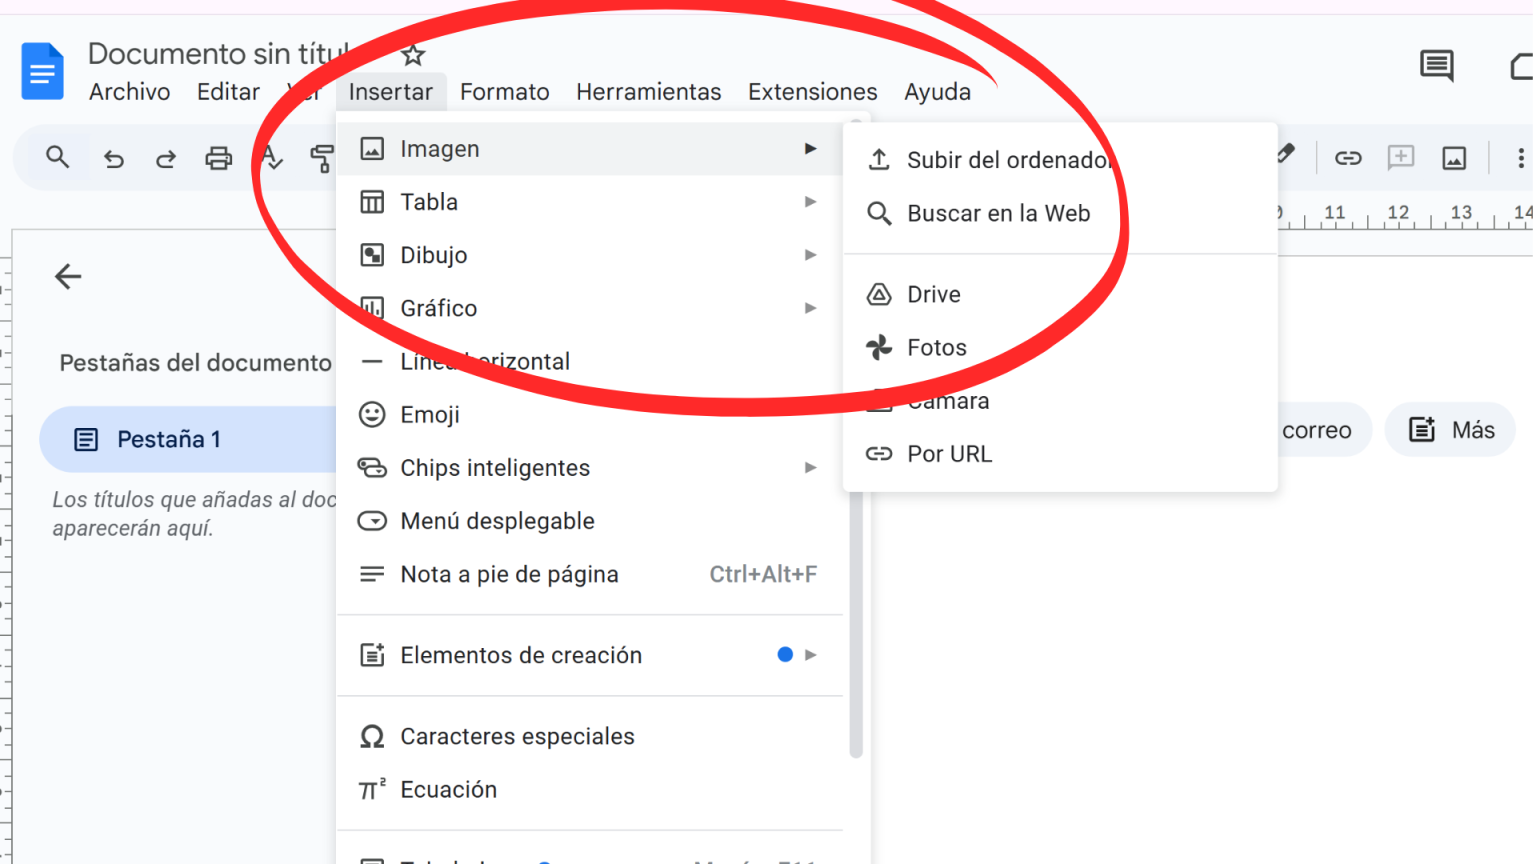The image size is (1536, 864).
Task: Click the Insert image icon in the toolbar
Action: tap(1453, 157)
